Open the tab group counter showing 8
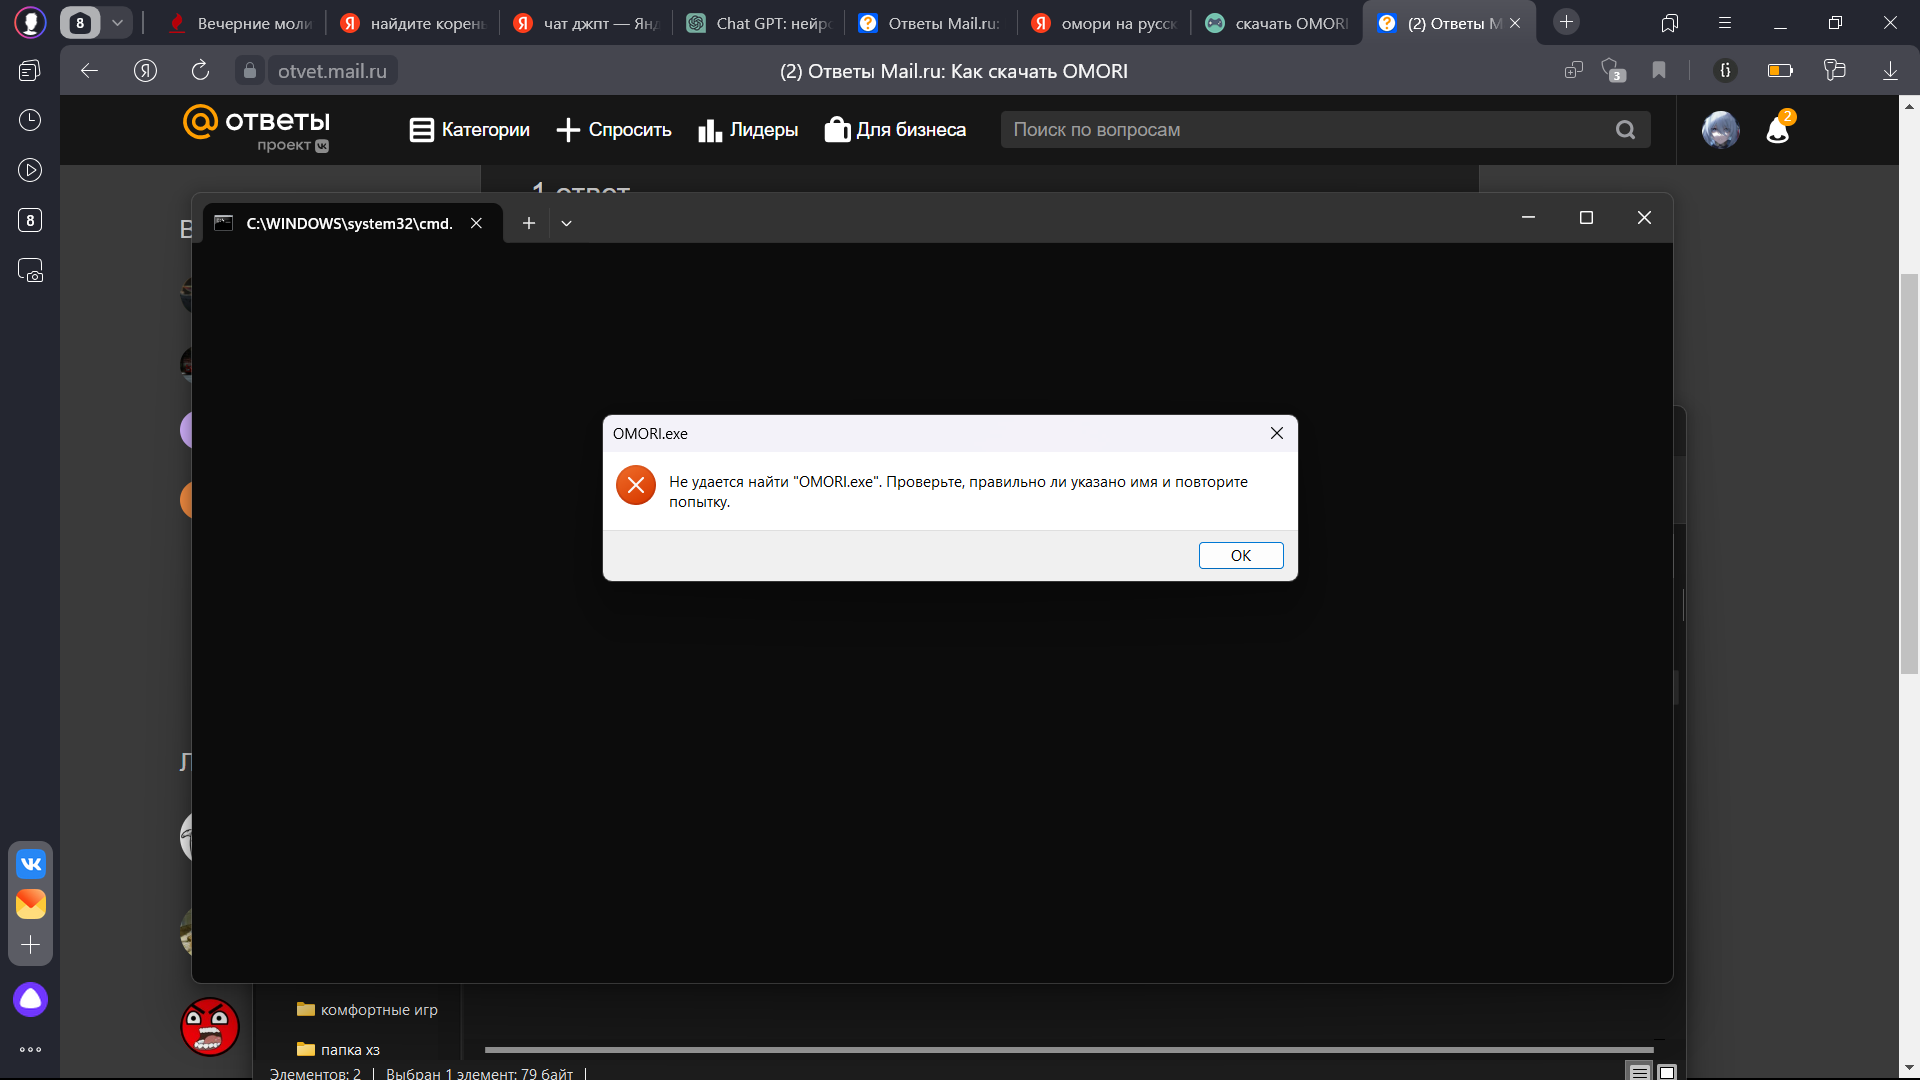Screen dimensions: 1920x1080 pos(80,22)
